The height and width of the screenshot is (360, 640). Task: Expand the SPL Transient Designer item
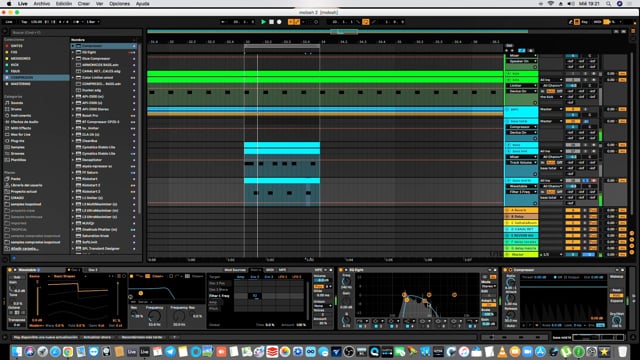pos(73,248)
